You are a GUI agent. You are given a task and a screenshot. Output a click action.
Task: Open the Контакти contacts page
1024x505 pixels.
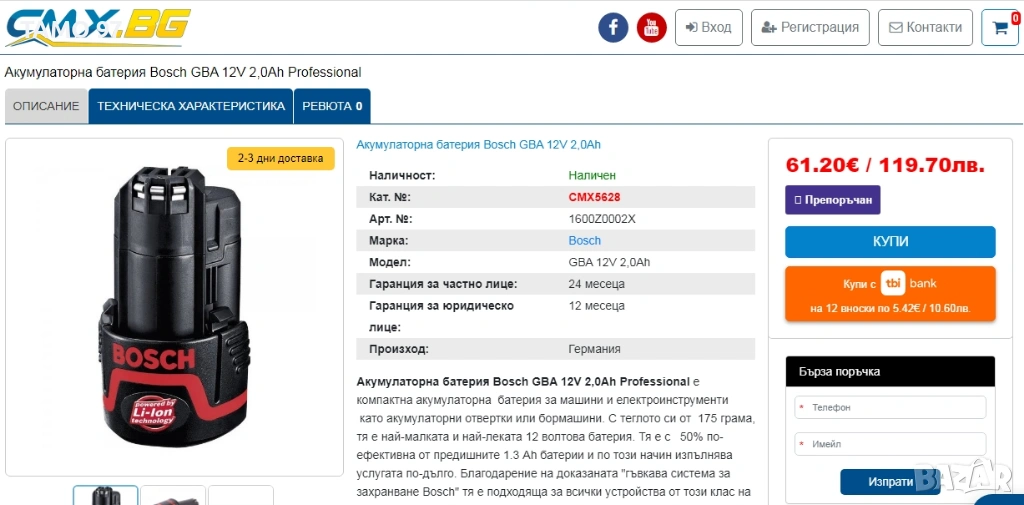tap(925, 27)
